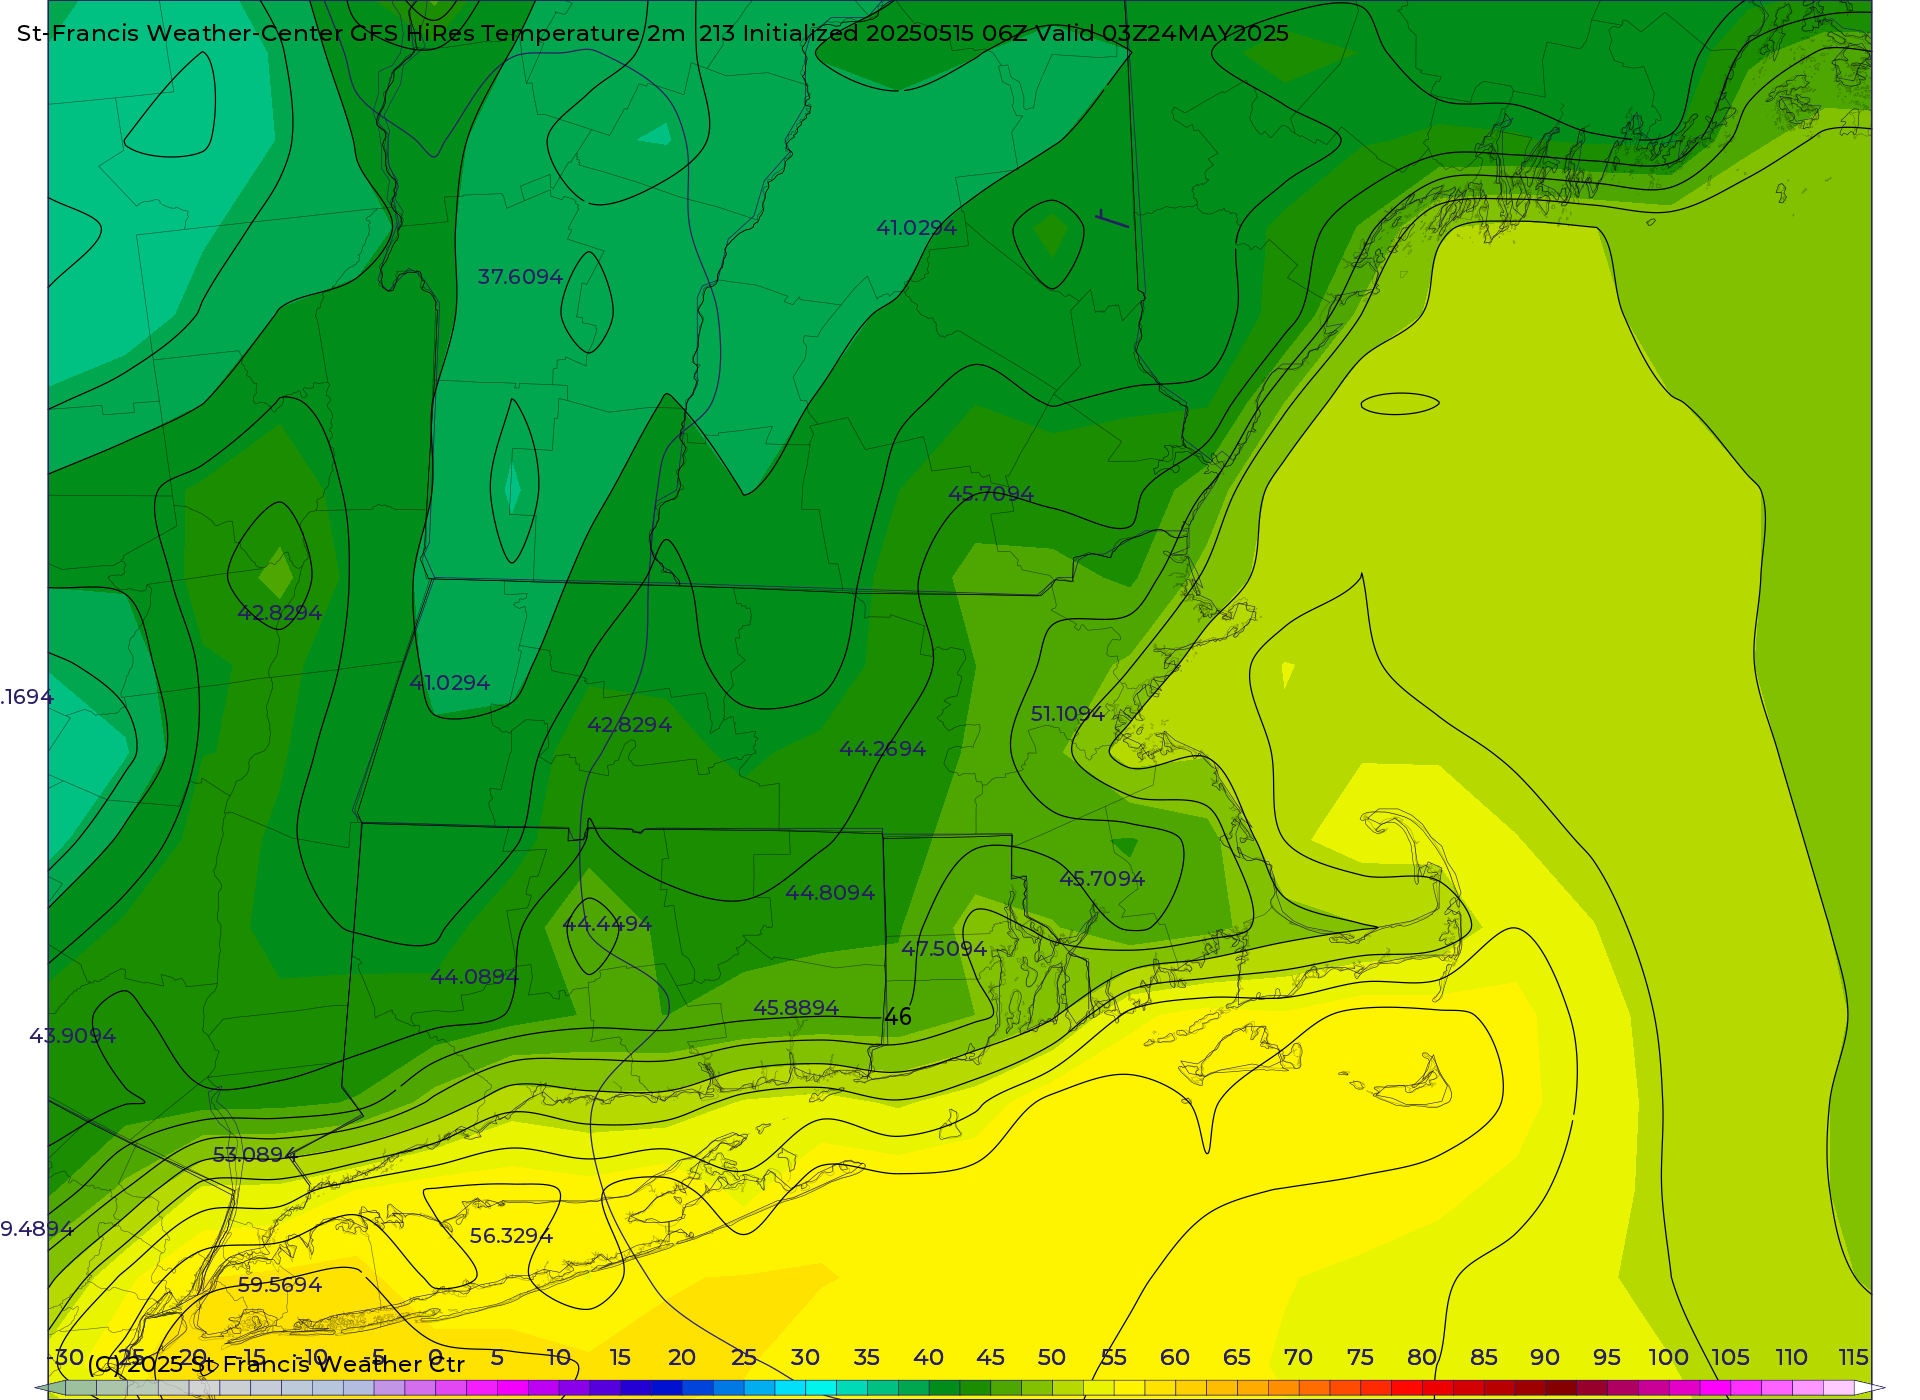The width and height of the screenshot is (1920, 1400).
Task: Click the 45.7094 label nearest the 51.1094 label
Action: [x=1102, y=879]
